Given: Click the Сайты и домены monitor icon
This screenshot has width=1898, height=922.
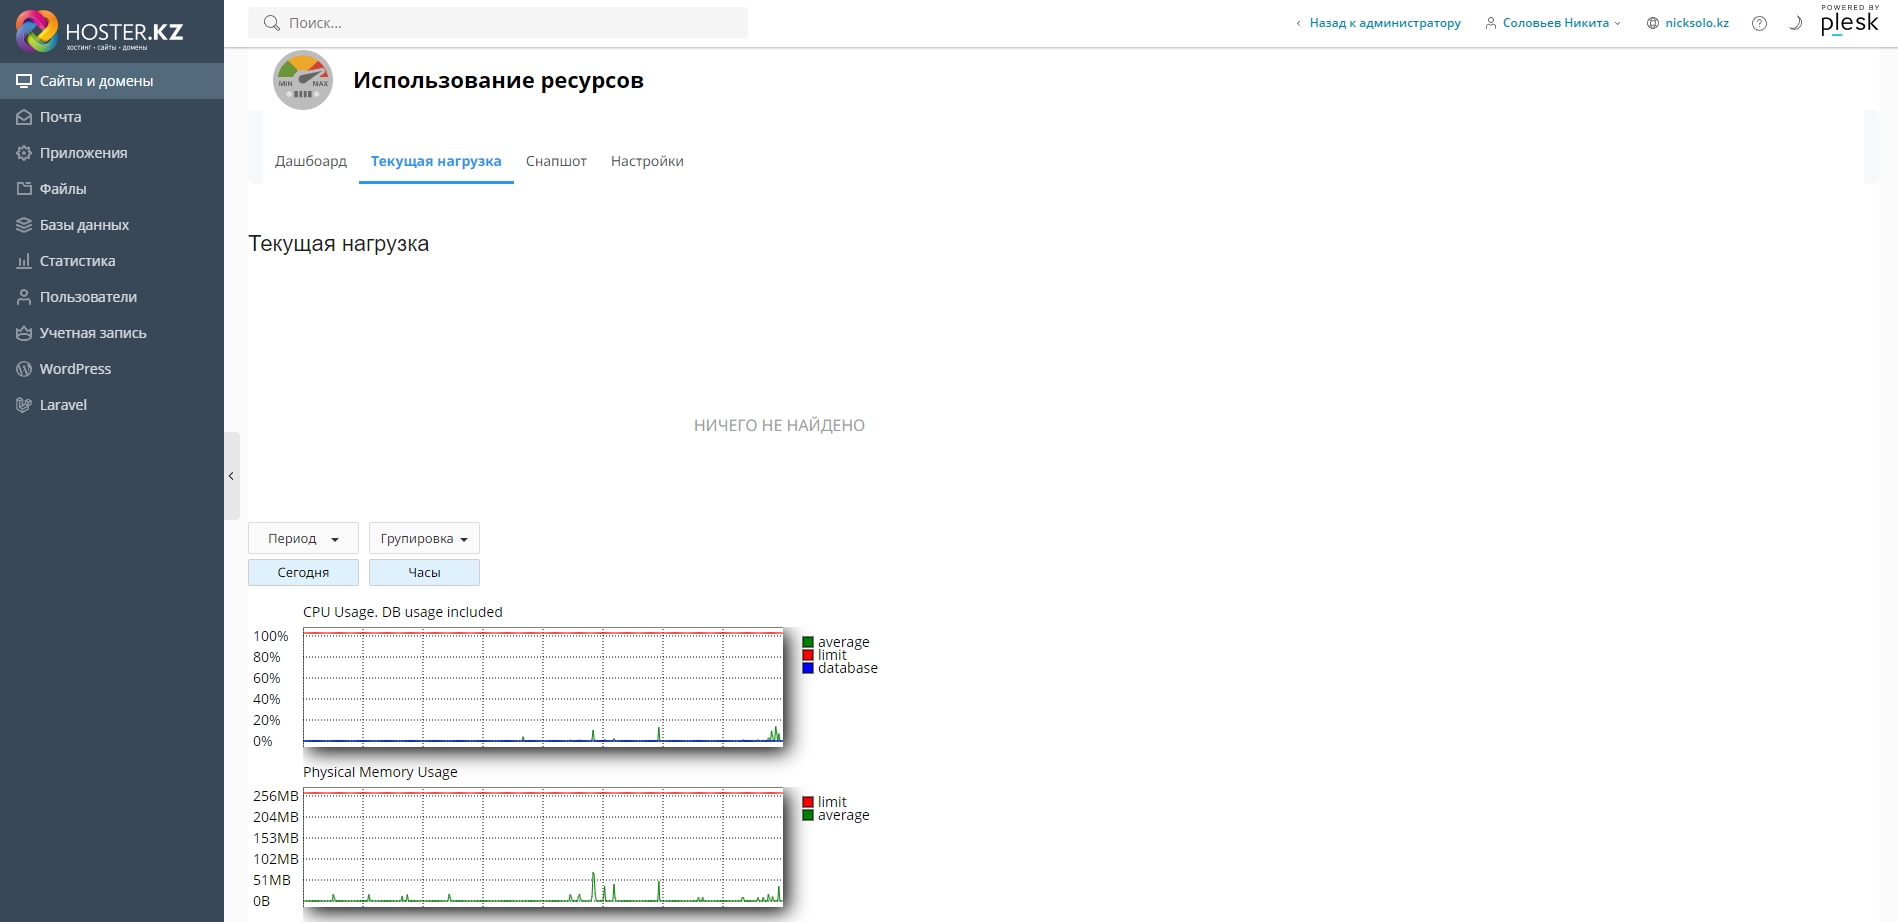Looking at the screenshot, I should 24,81.
